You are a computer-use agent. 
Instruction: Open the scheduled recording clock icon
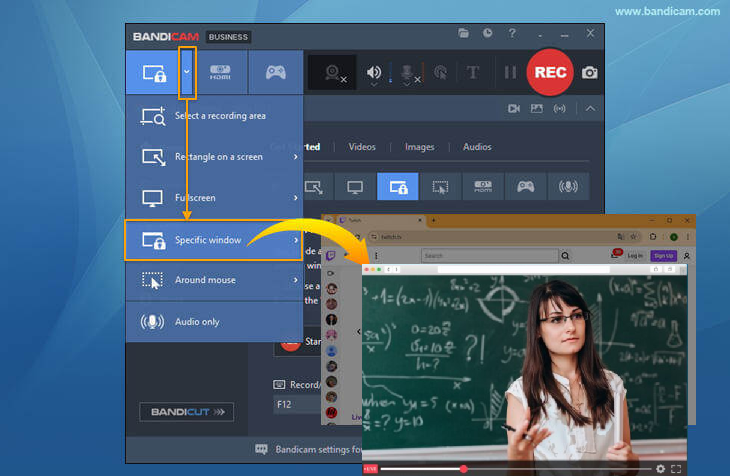tap(487, 34)
